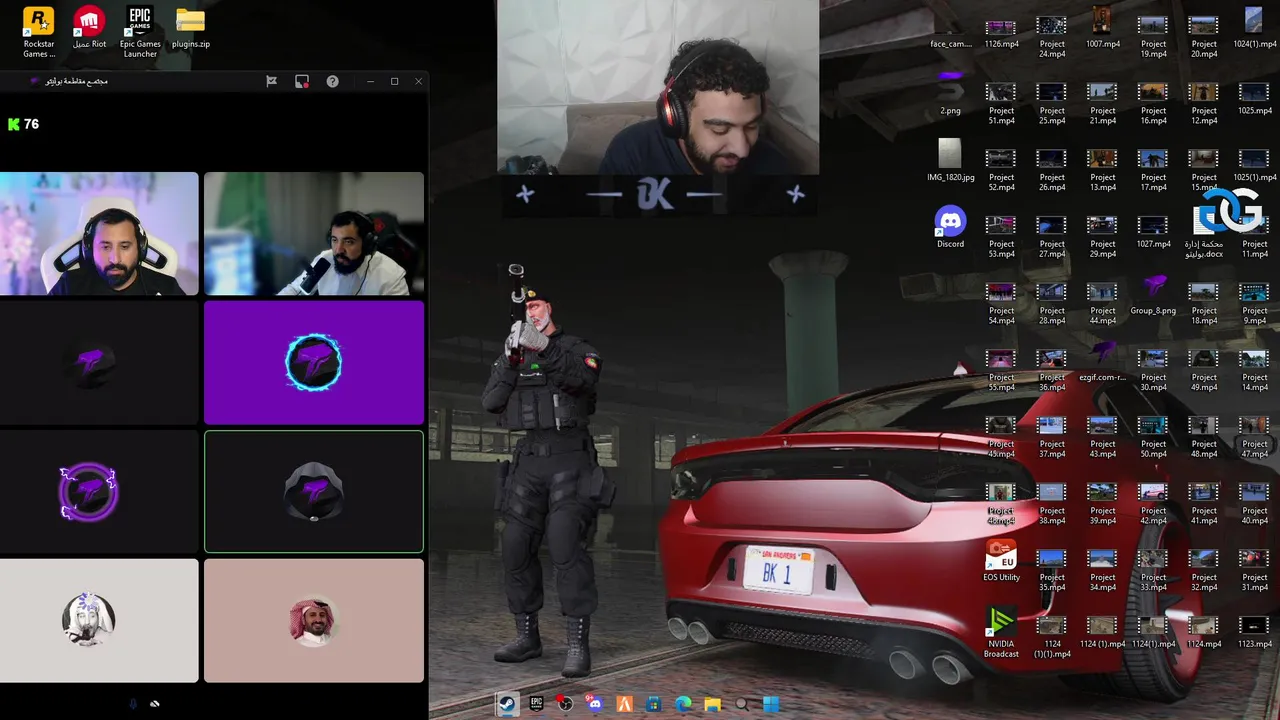Select the dark tile with dim purple logo
Screen dimensions: 1280x720
[99, 363]
